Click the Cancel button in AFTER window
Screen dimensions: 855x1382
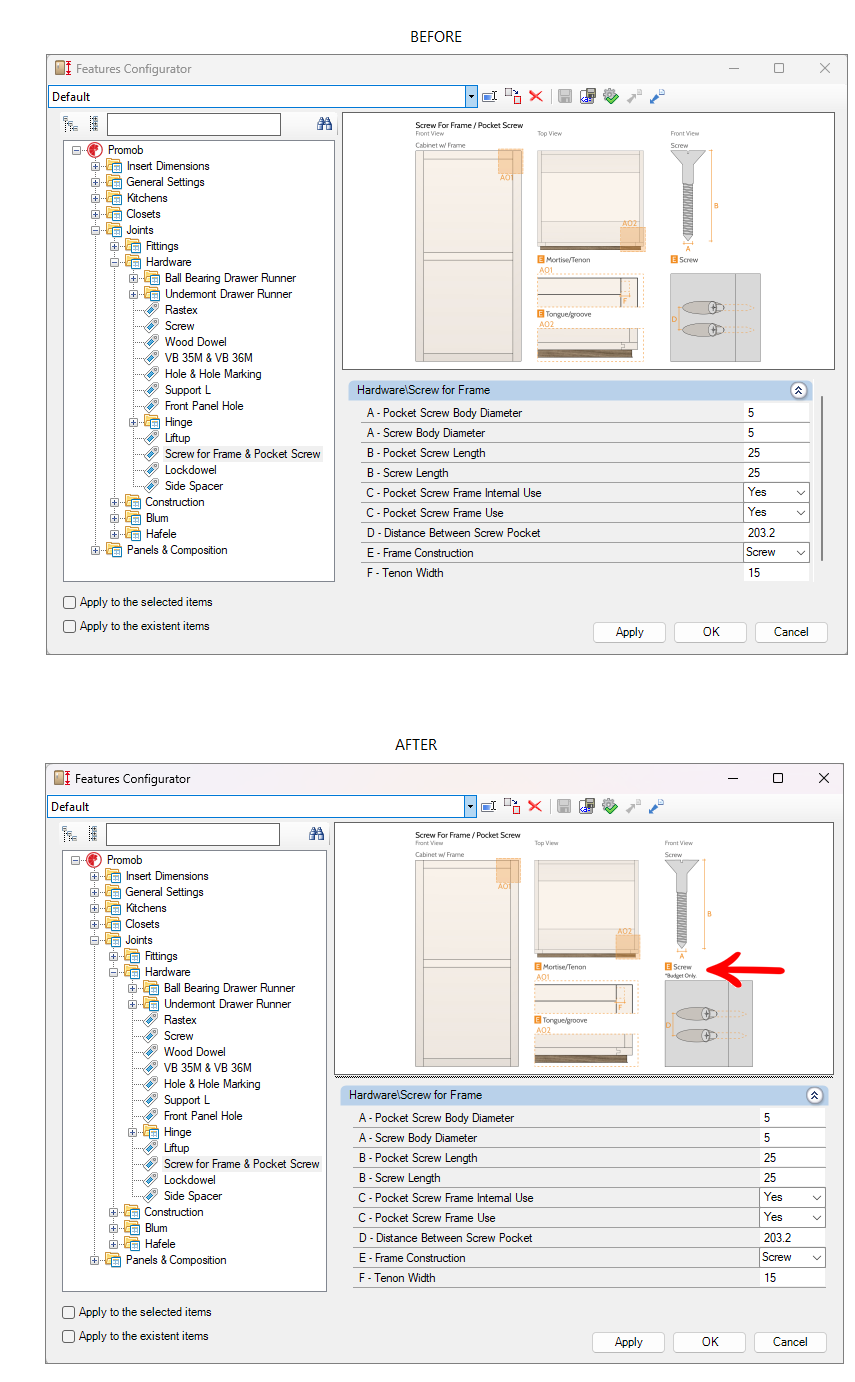790,1342
